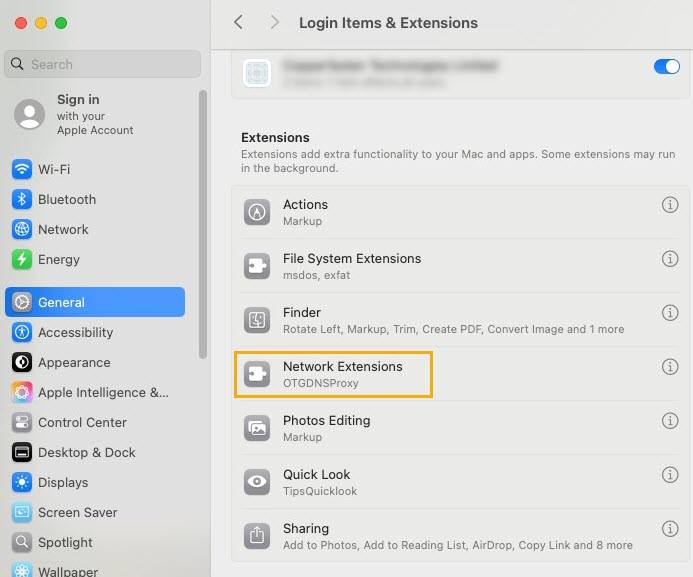
Task: Open the Appearance settings pane
Action: (x=74, y=363)
